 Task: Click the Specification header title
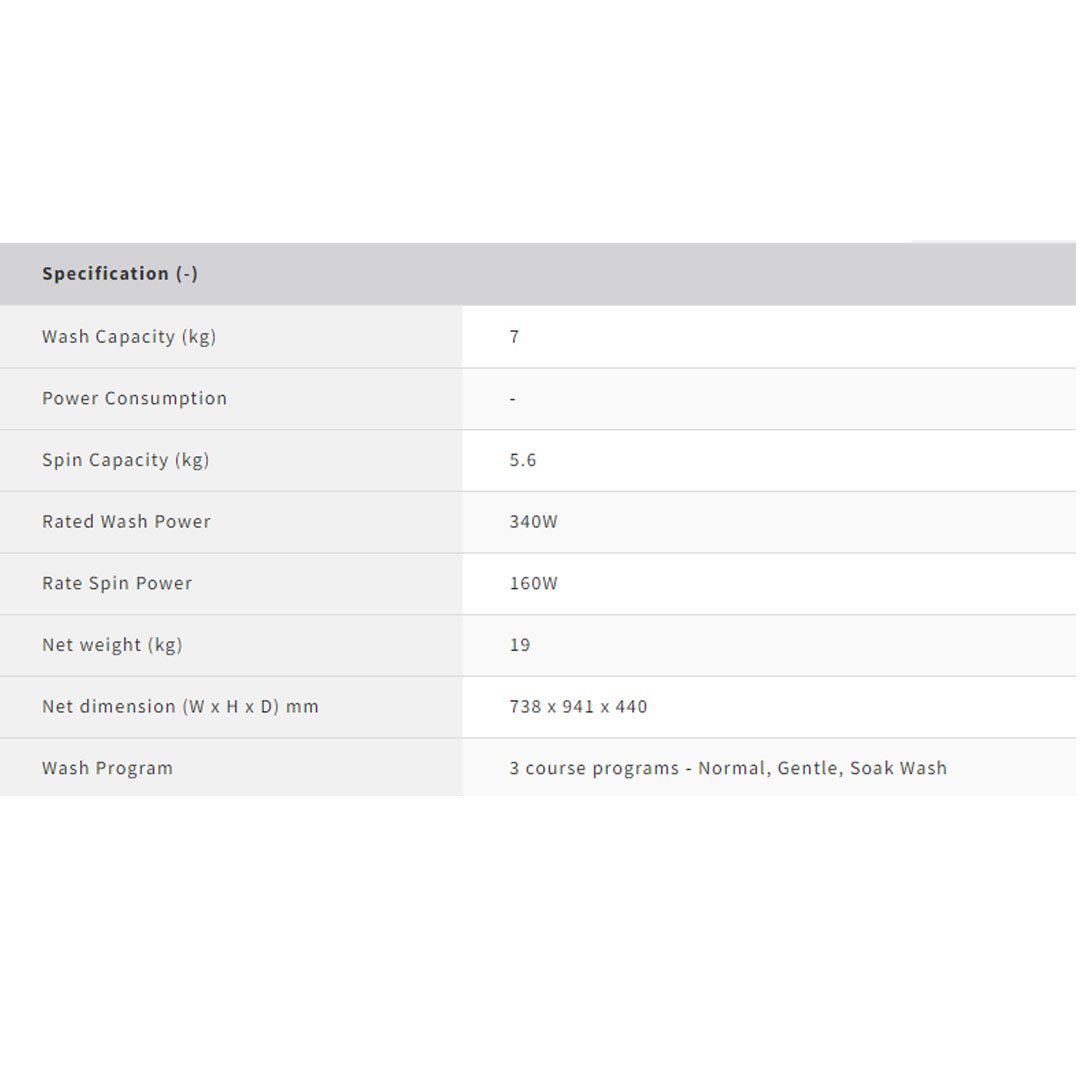tap(105, 274)
